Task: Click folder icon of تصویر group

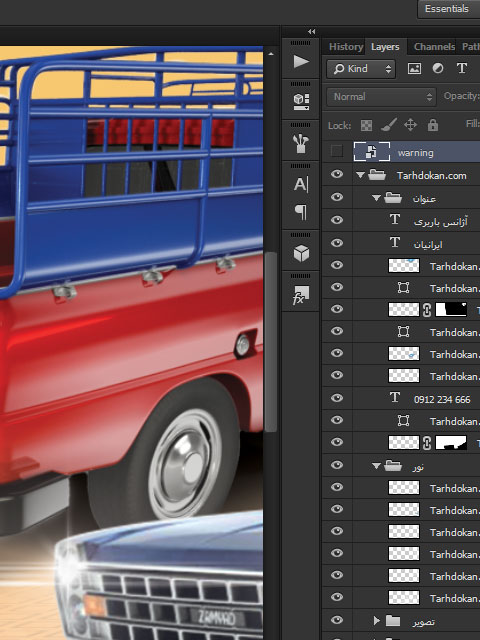Action: [393, 621]
